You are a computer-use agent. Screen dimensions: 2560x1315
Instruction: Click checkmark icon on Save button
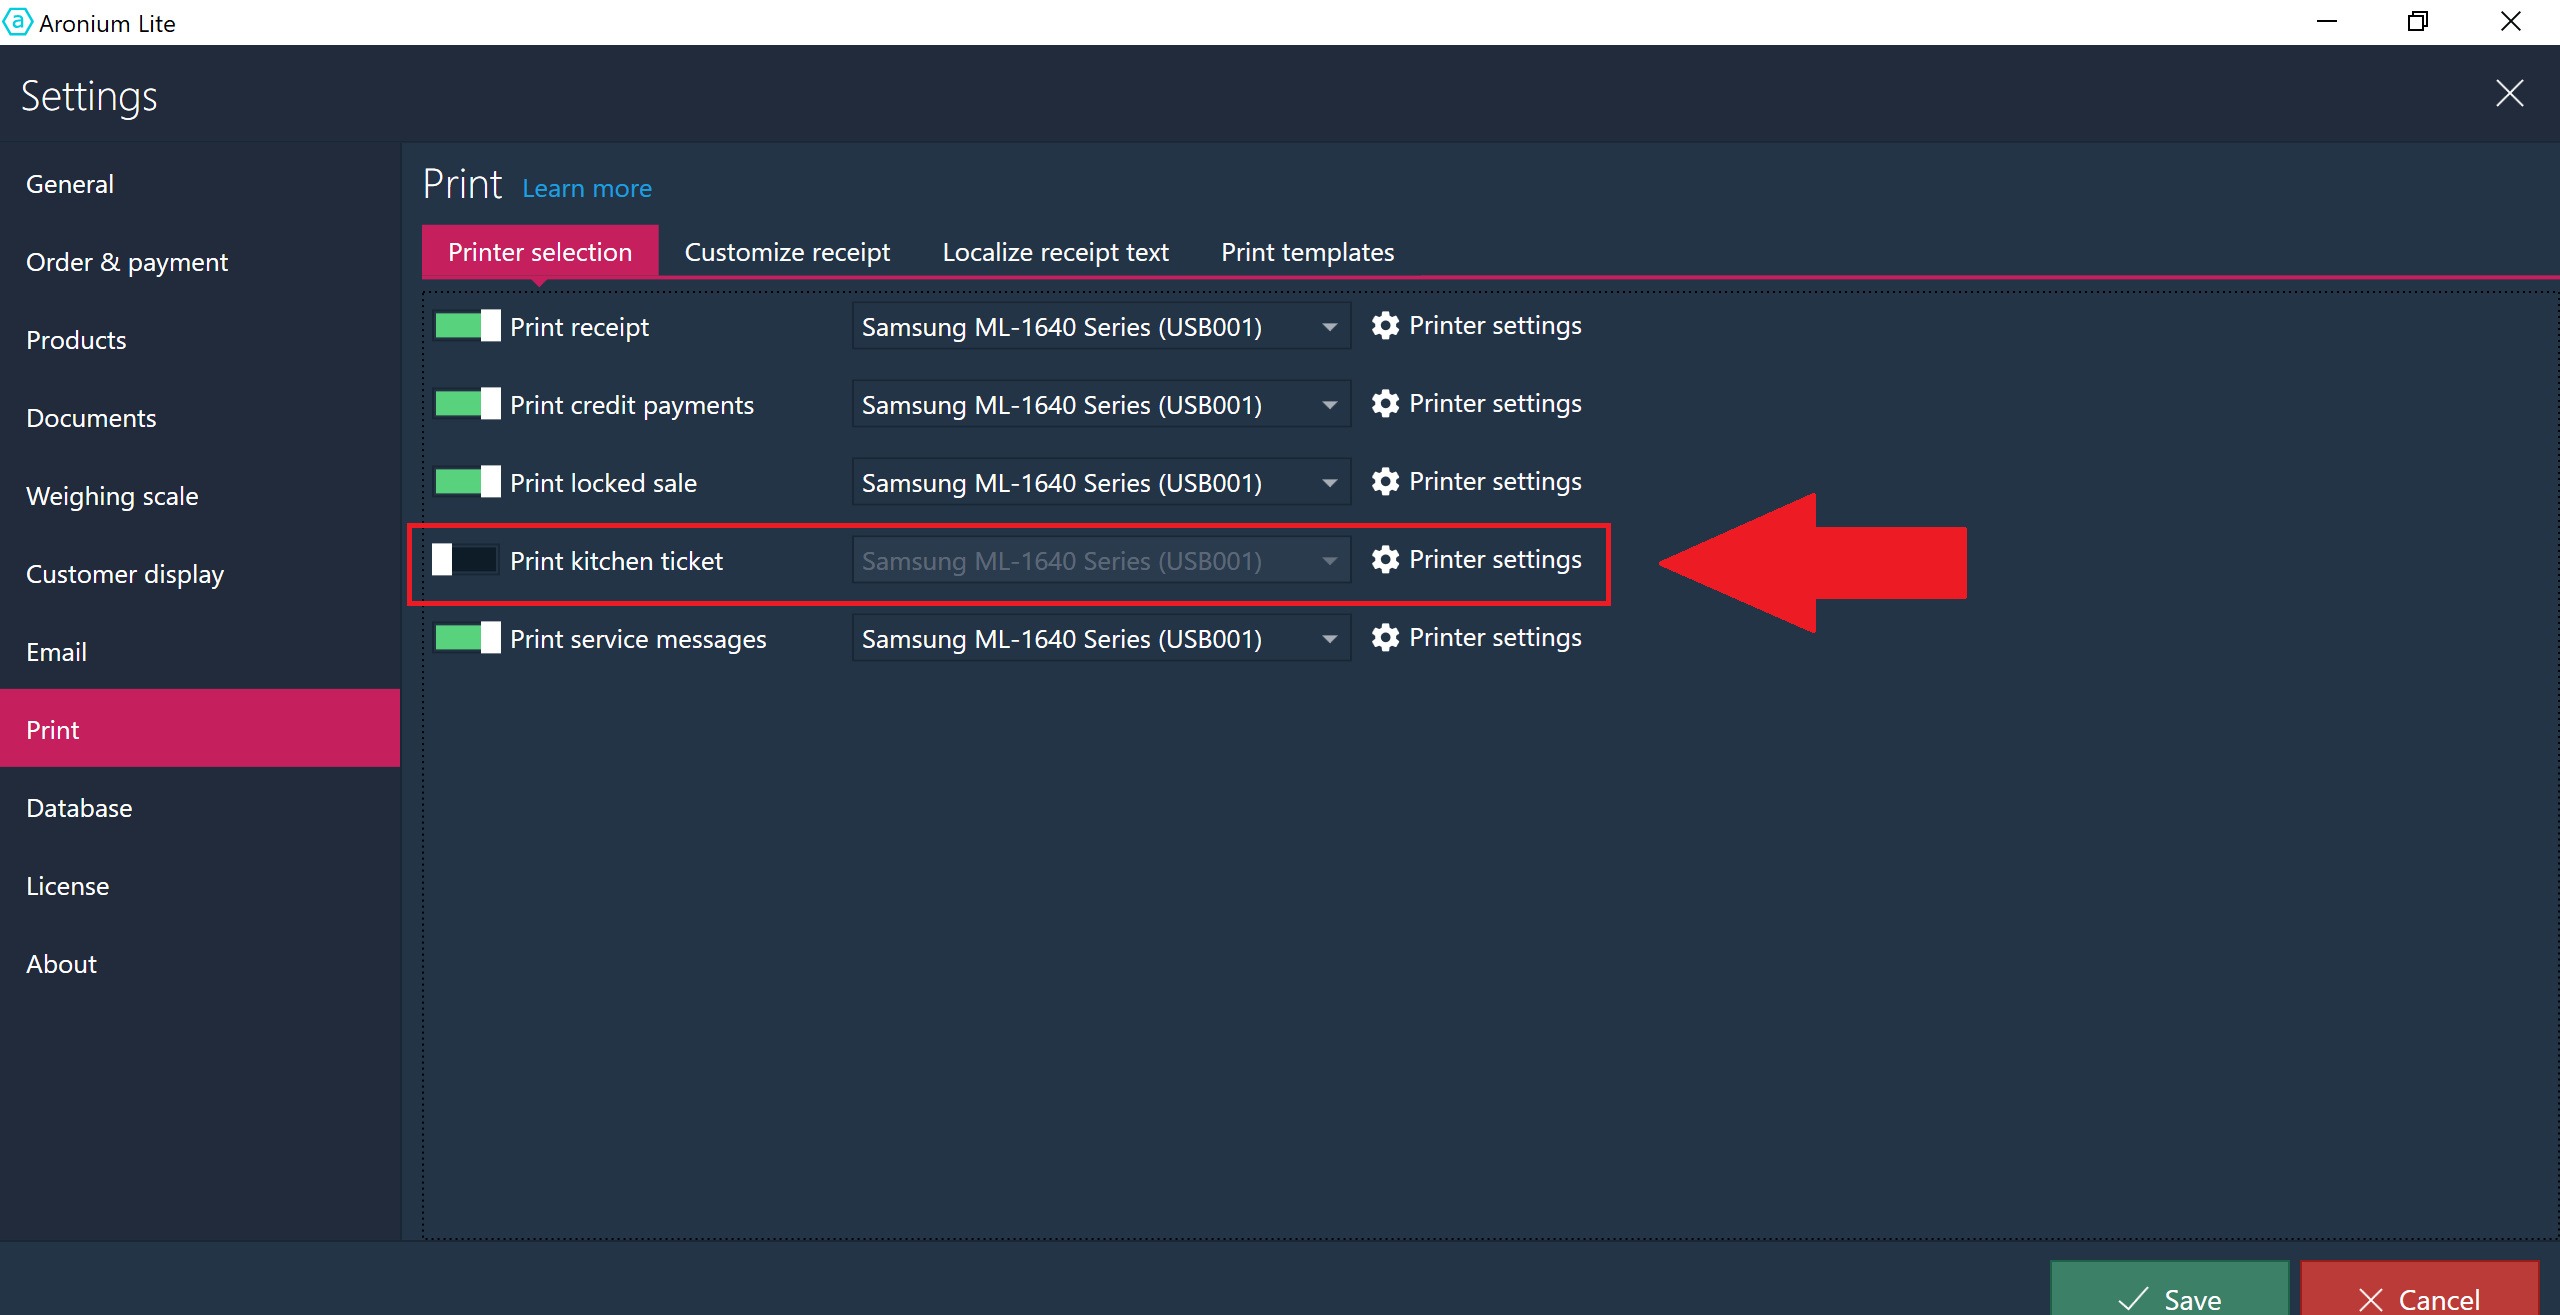pyautogui.click(x=2133, y=1298)
